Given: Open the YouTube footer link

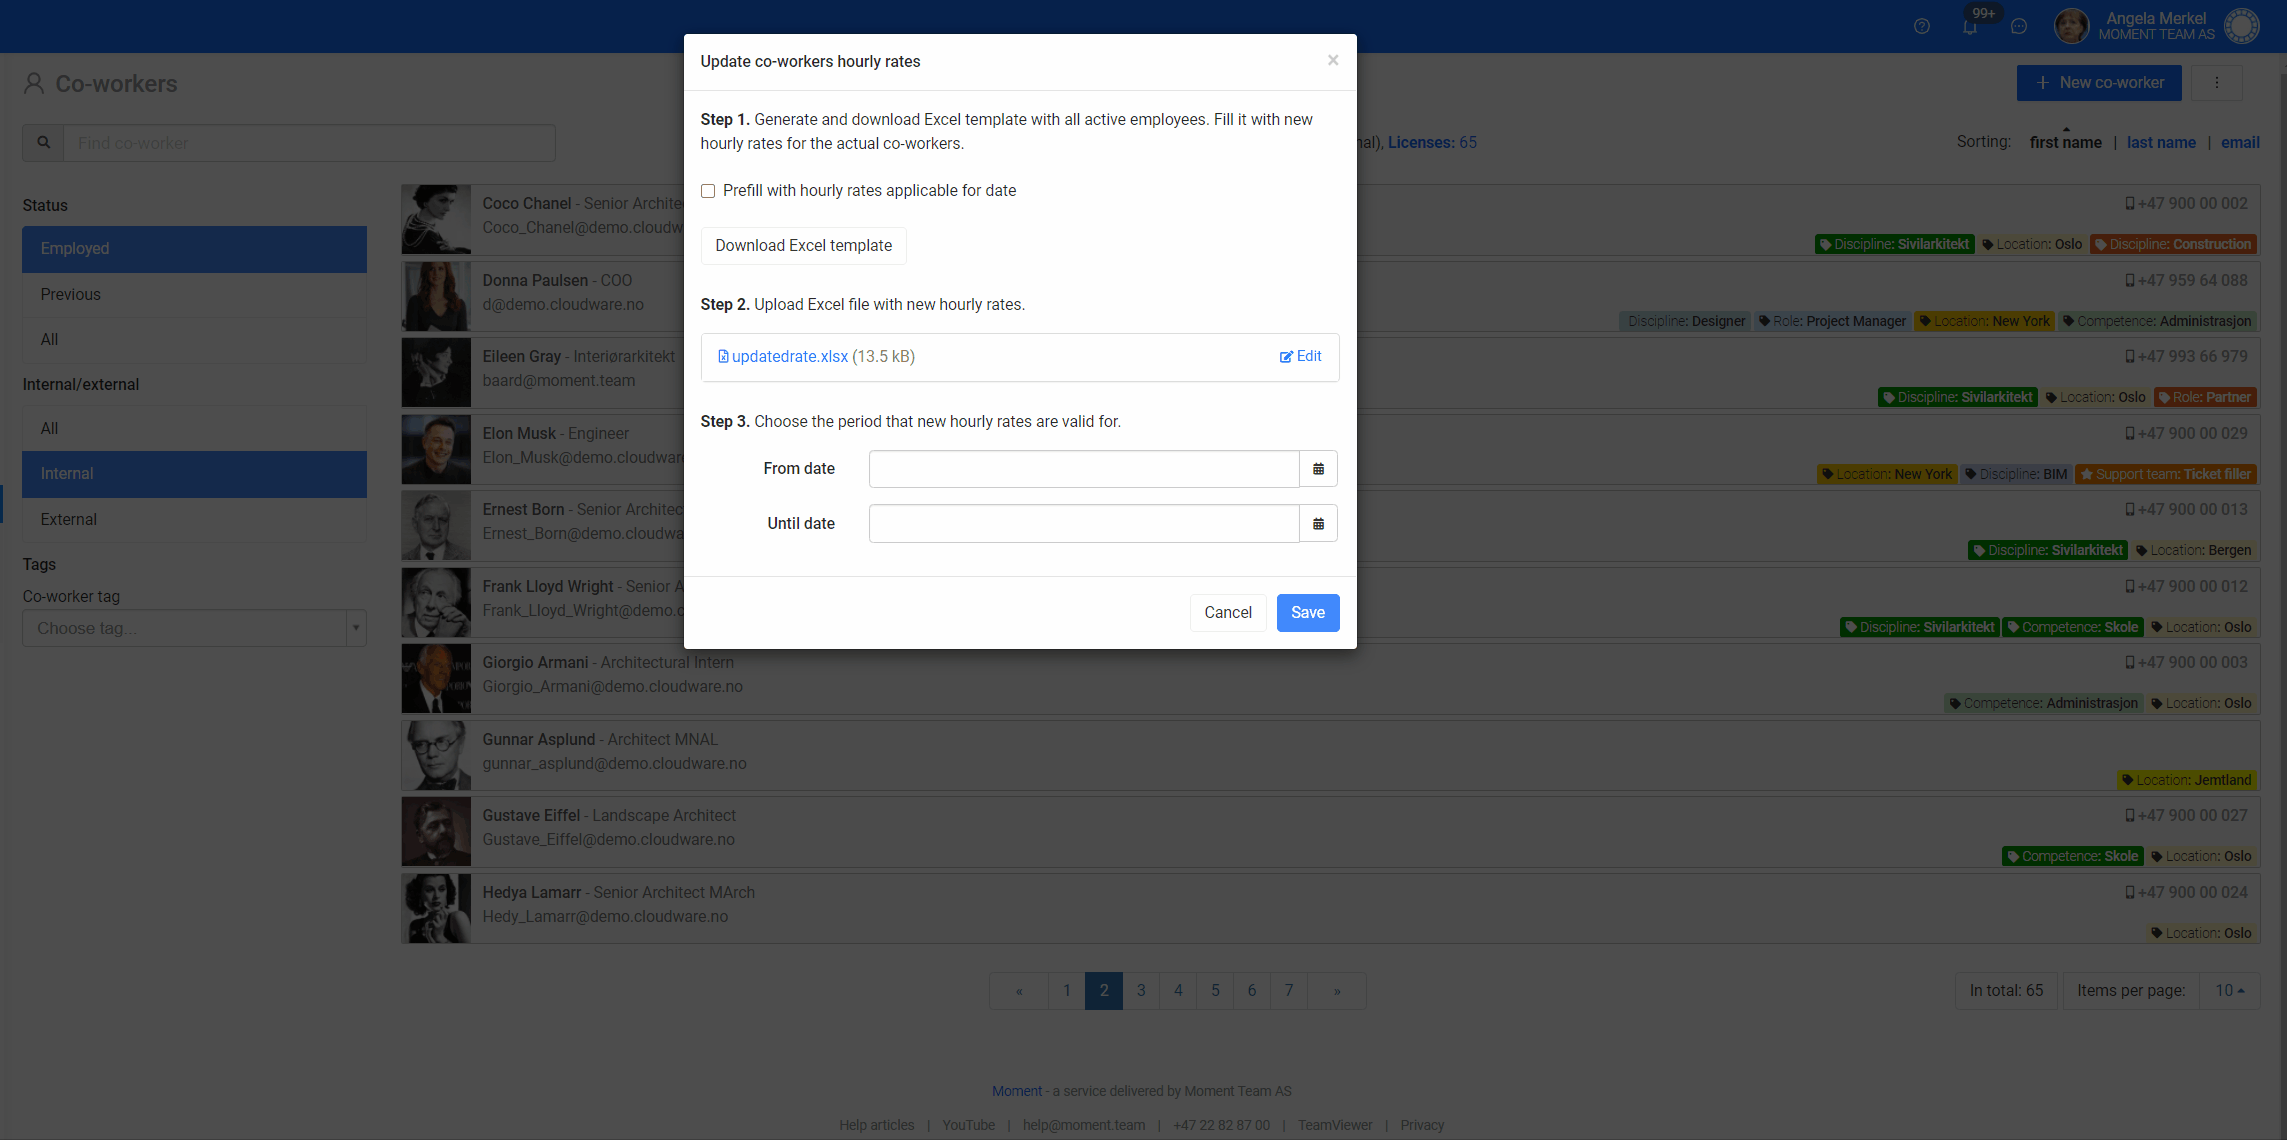Looking at the screenshot, I should (x=968, y=1126).
